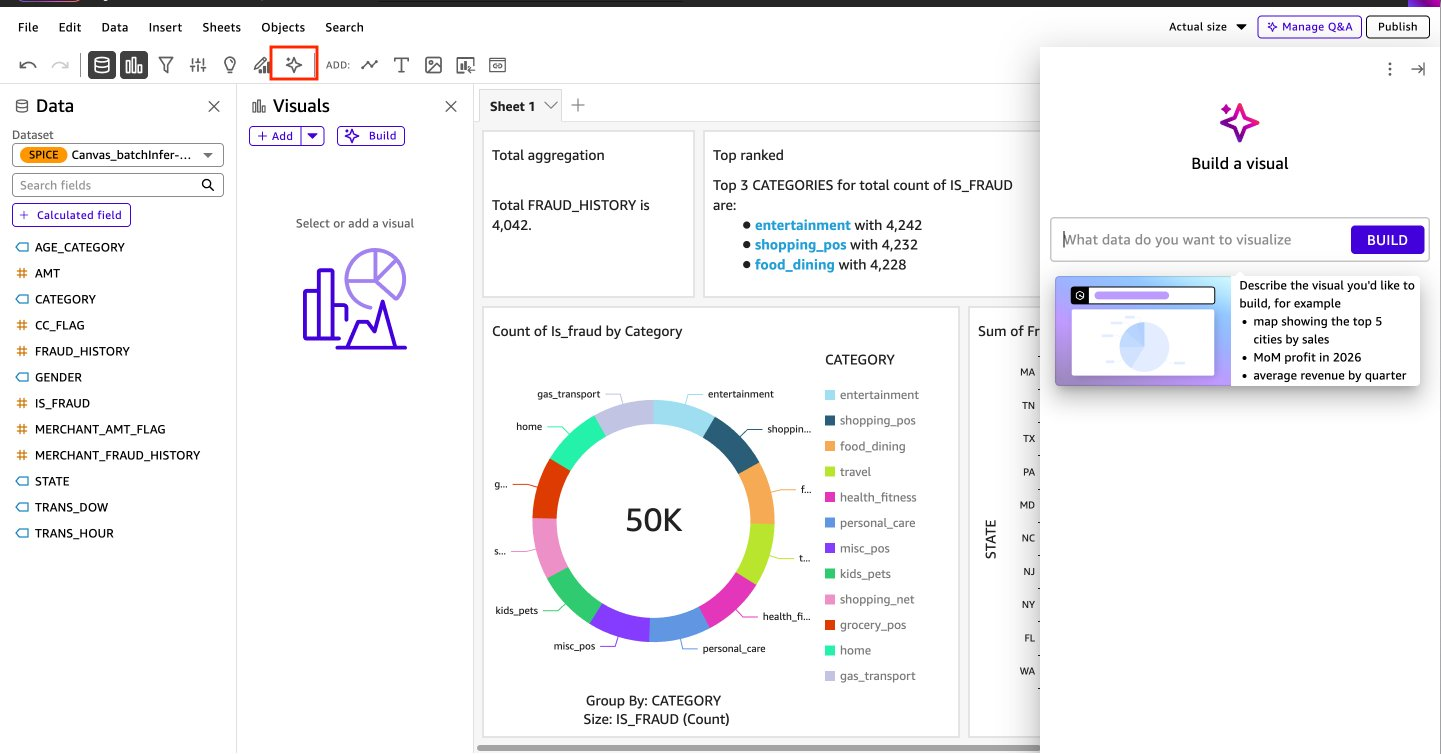The height and width of the screenshot is (754, 1441).
Task: Open the Data menu
Action: [115, 27]
